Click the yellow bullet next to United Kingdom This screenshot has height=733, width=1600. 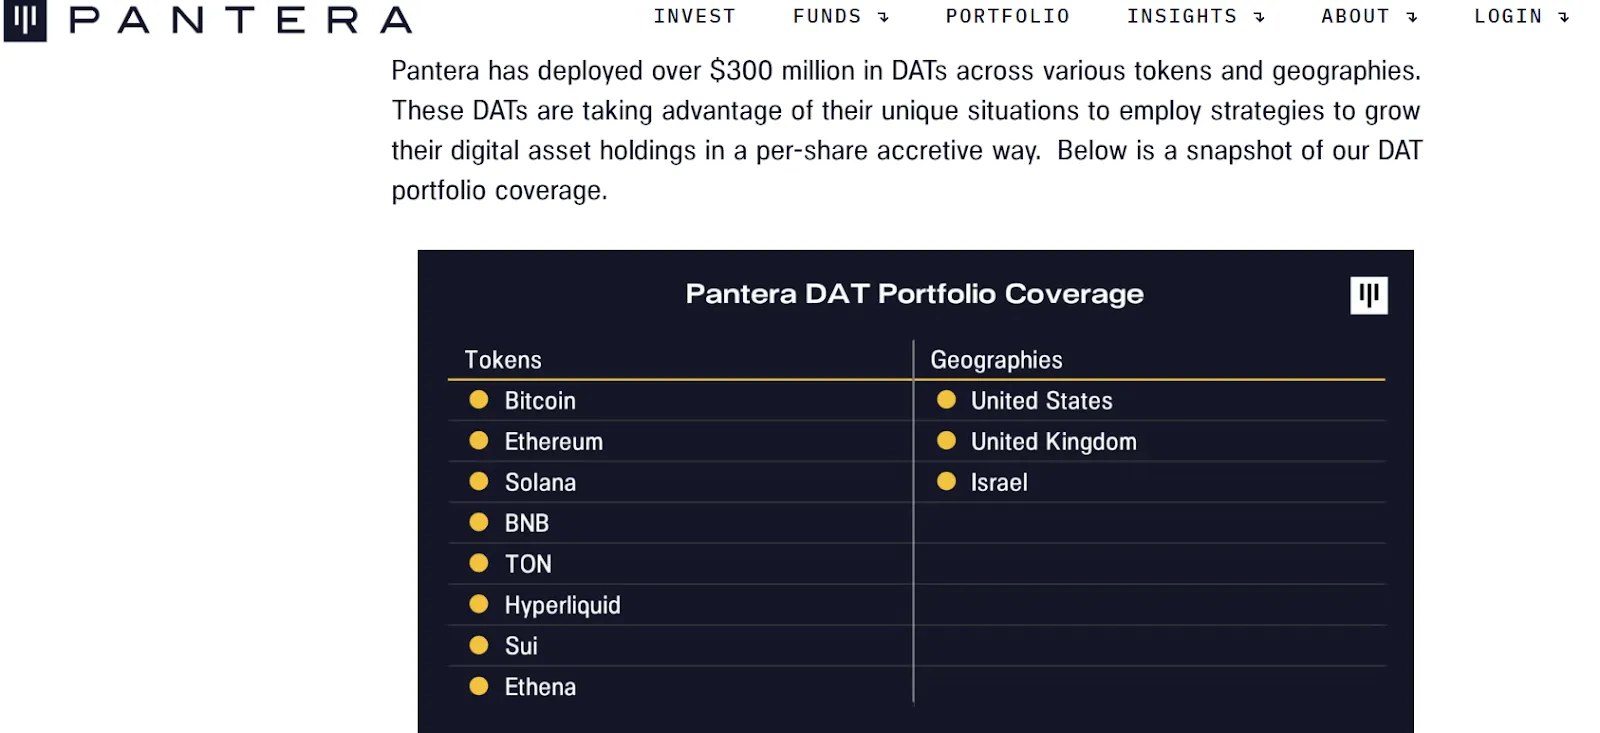(946, 441)
